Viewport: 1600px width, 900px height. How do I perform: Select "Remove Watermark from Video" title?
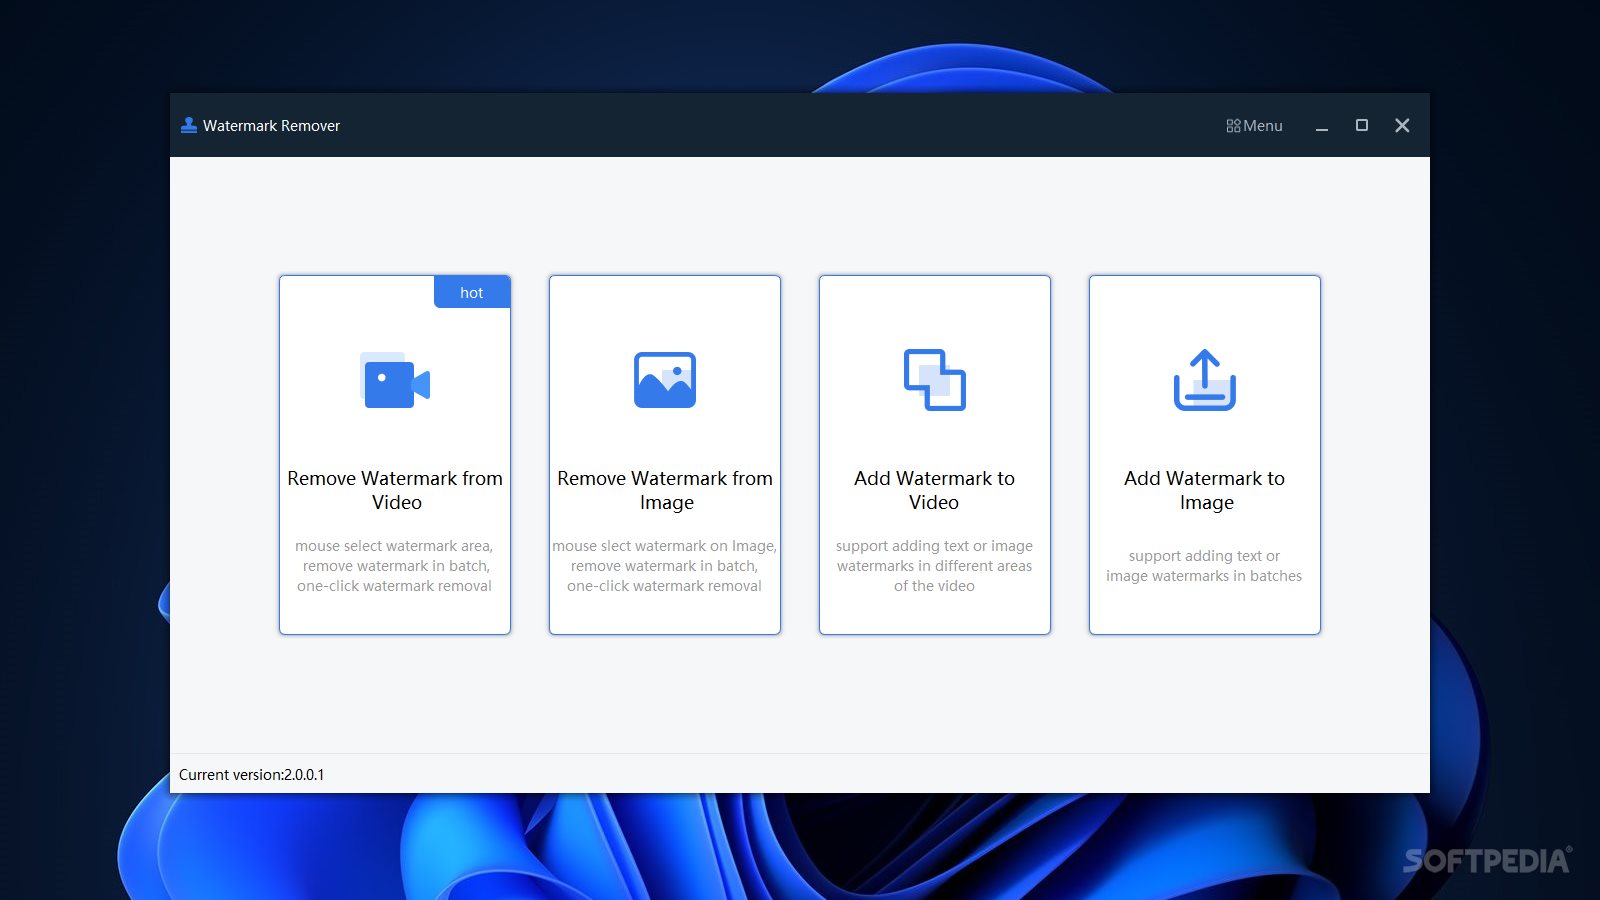(395, 490)
